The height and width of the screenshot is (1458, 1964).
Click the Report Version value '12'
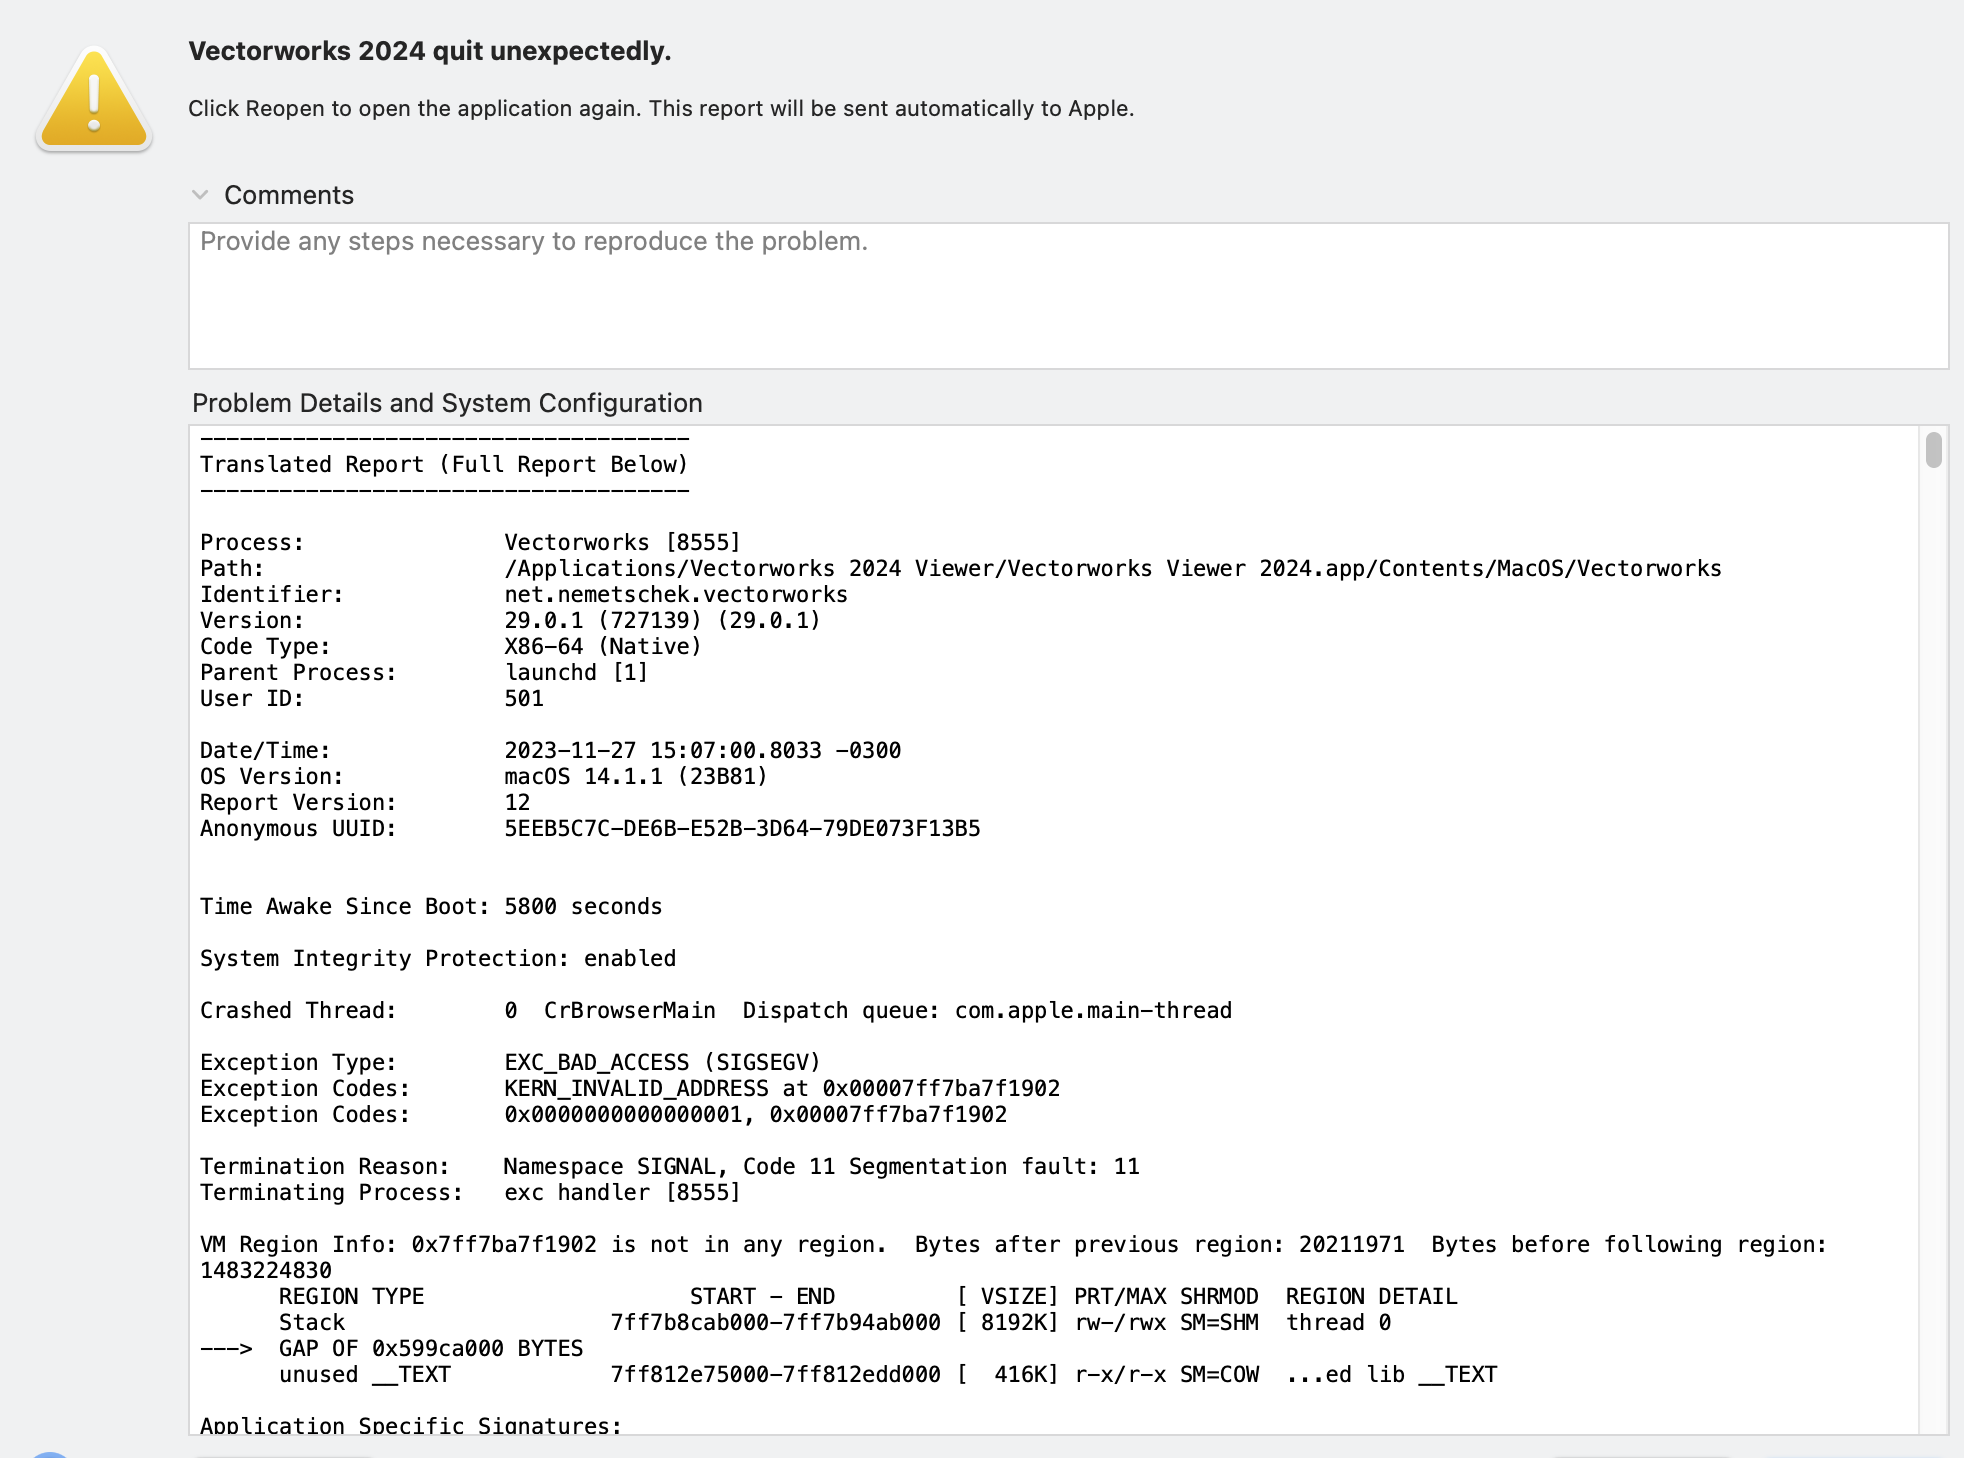[x=517, y=802]
